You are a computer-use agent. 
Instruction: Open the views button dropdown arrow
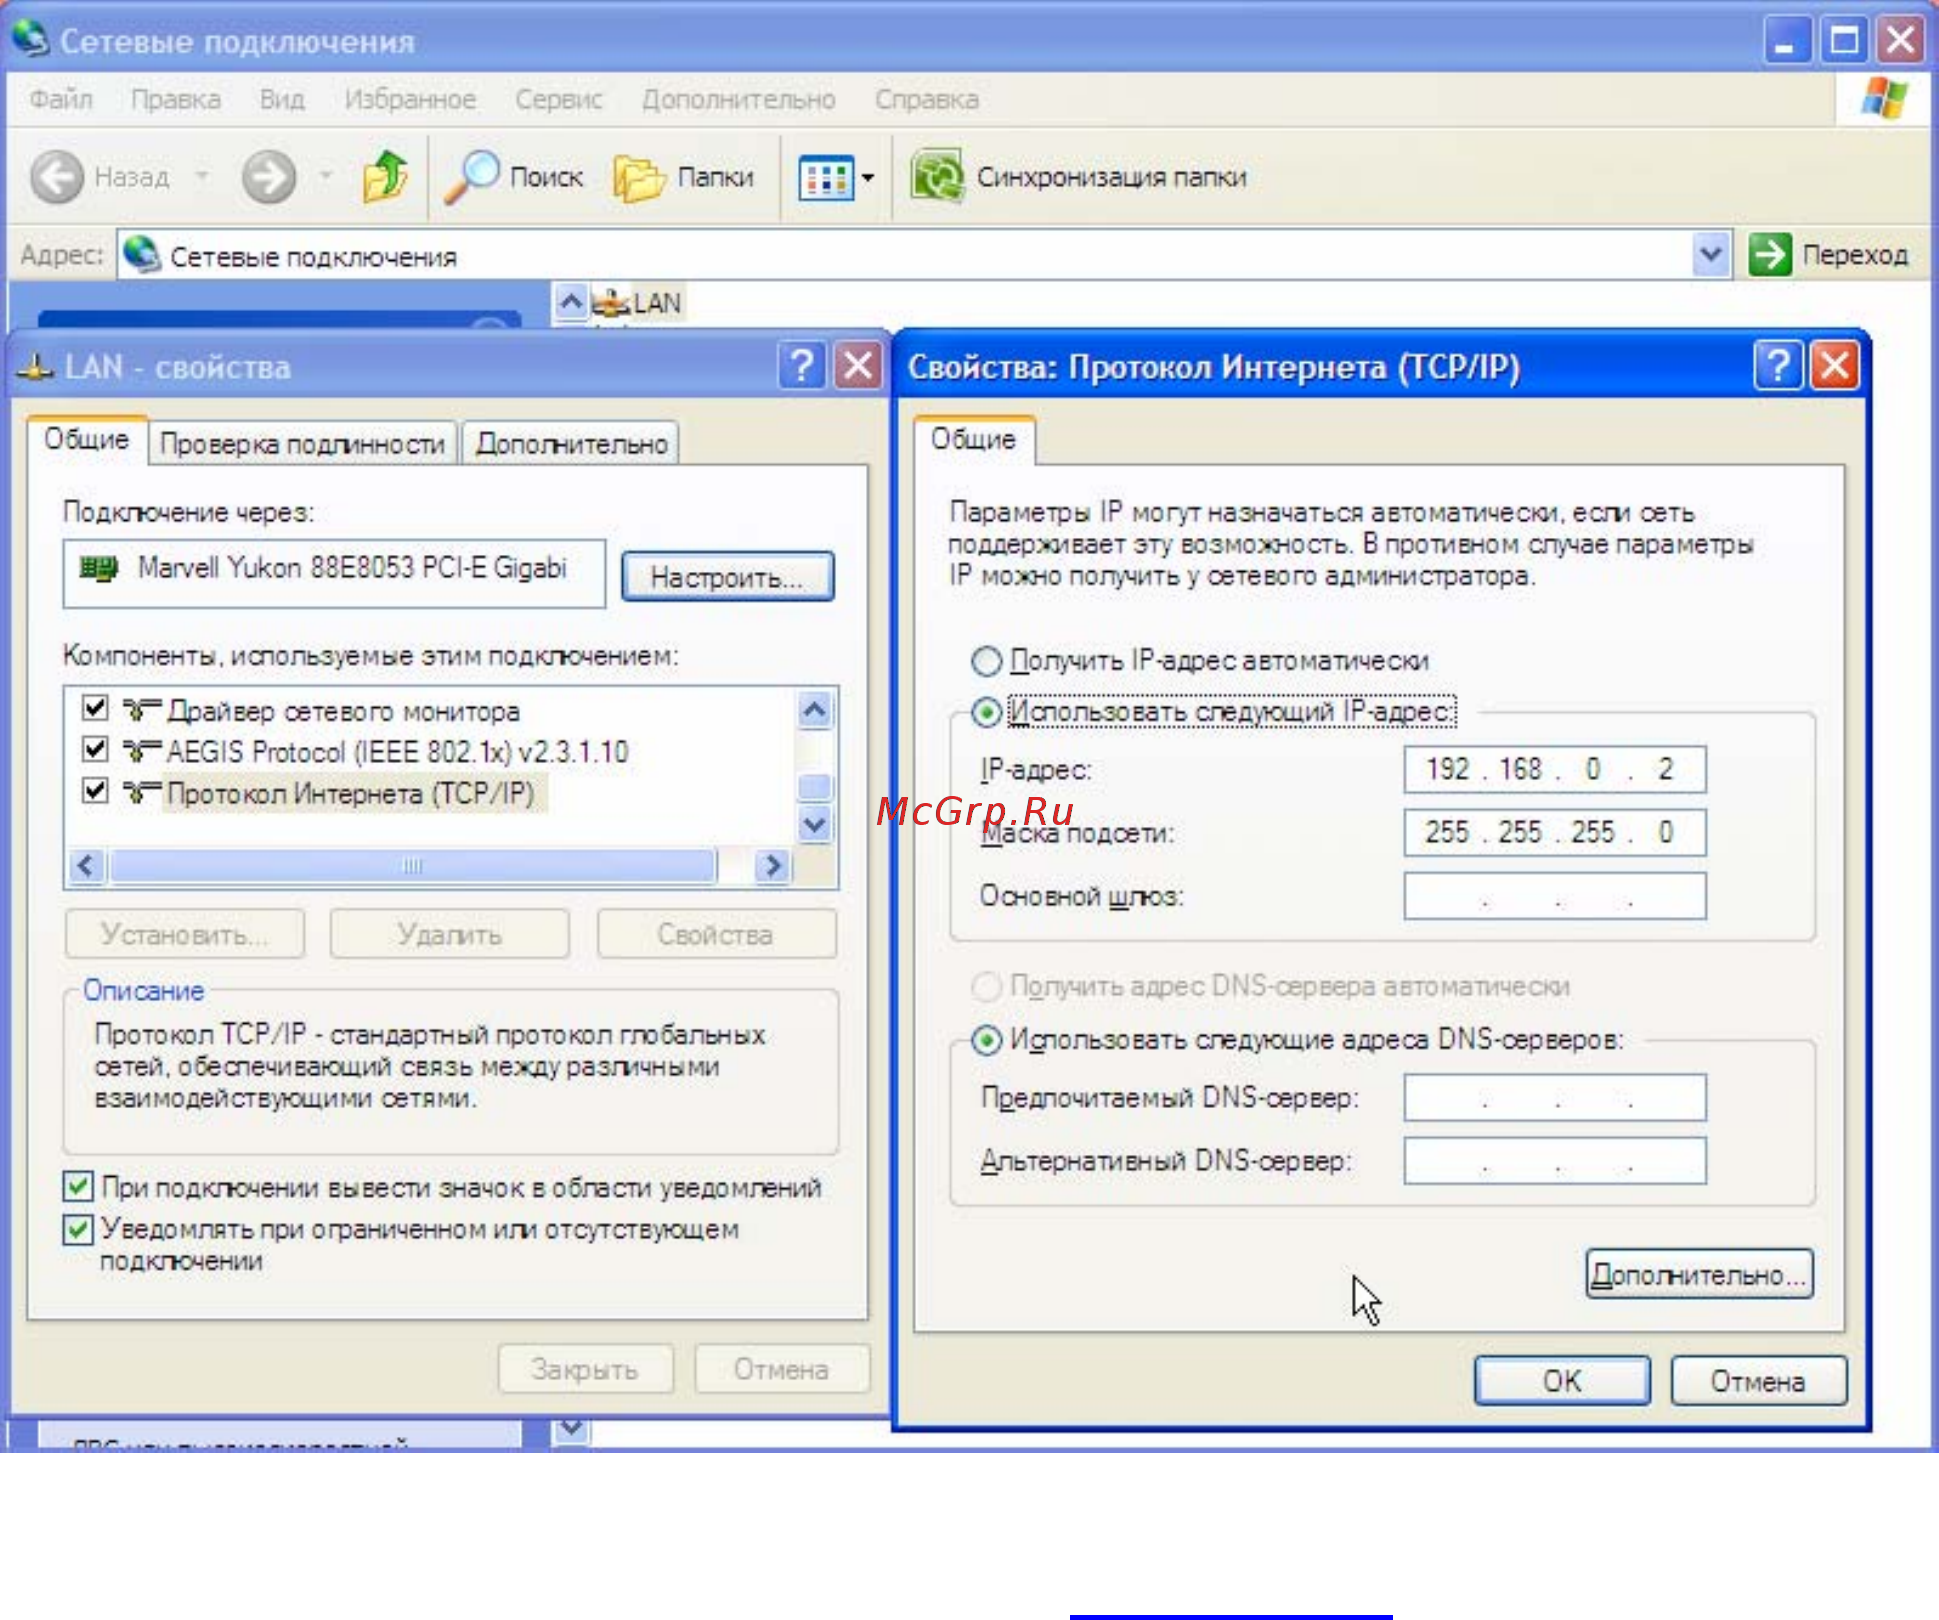click(x=868, y=179)
